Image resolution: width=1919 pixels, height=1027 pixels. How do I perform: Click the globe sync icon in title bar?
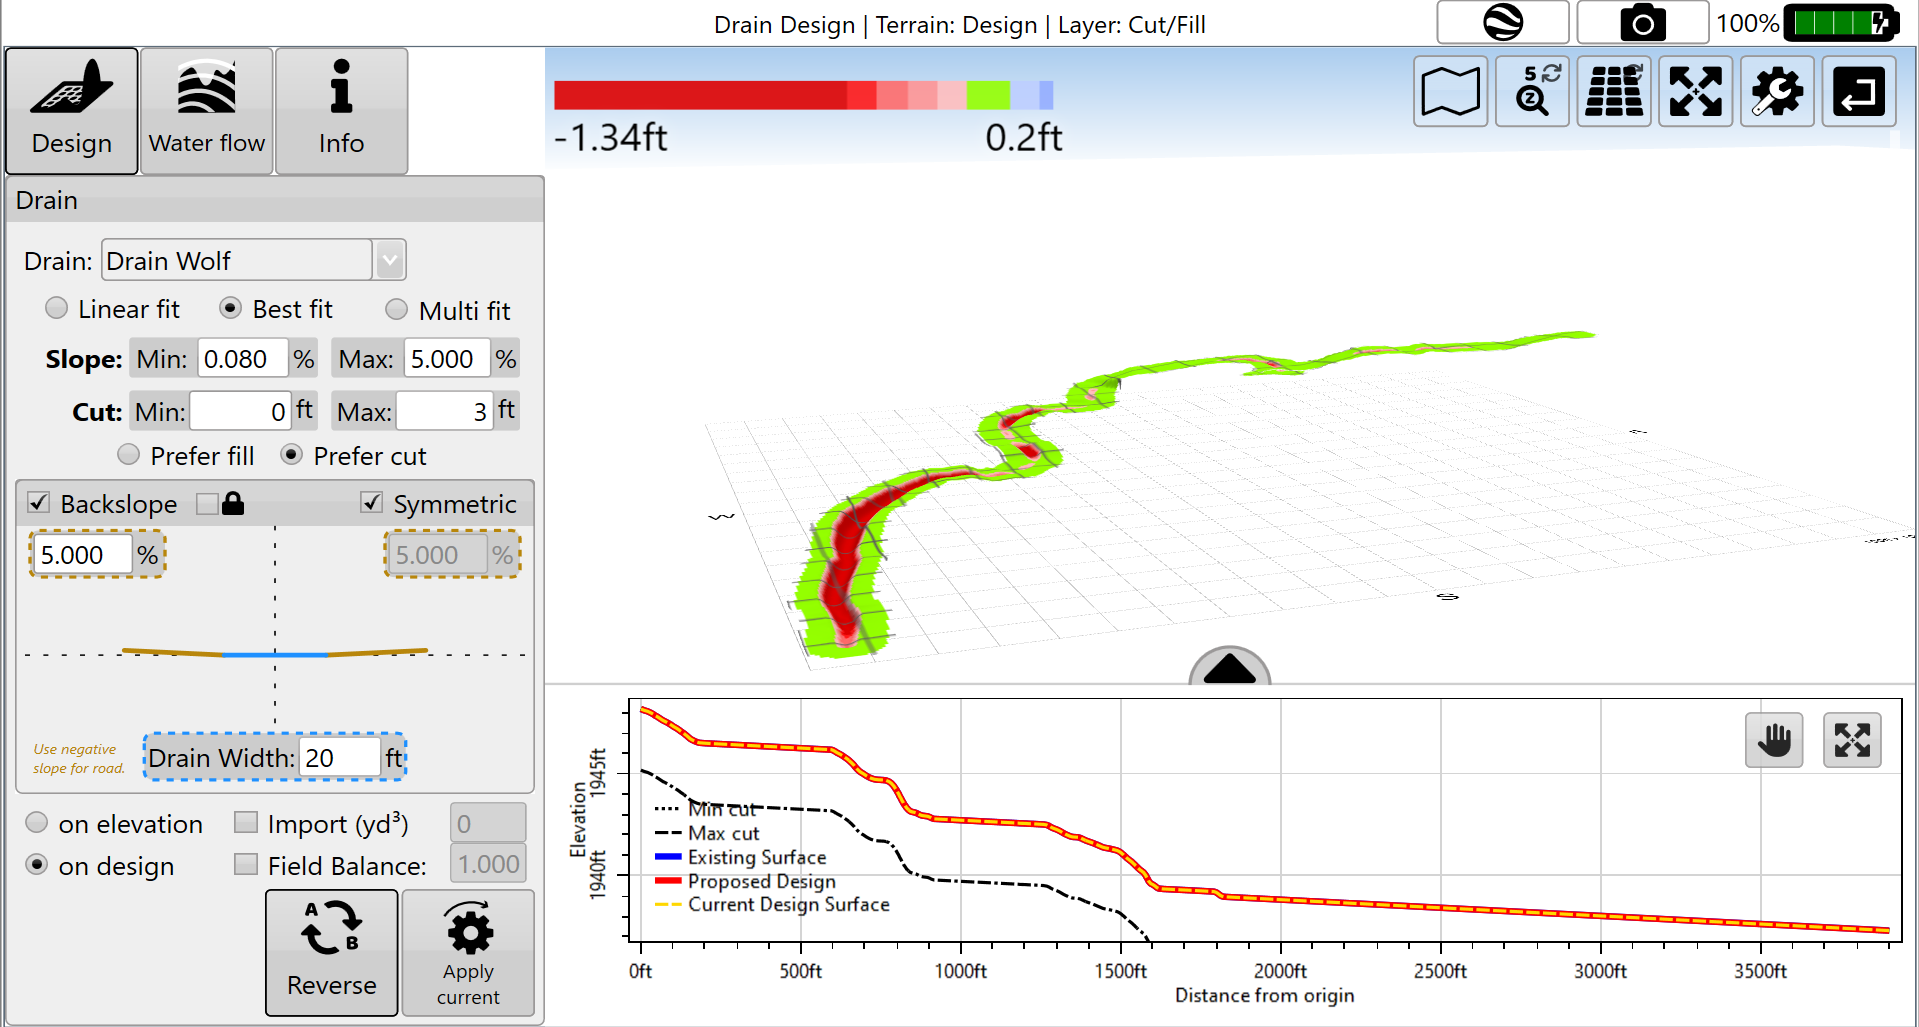1502,22
